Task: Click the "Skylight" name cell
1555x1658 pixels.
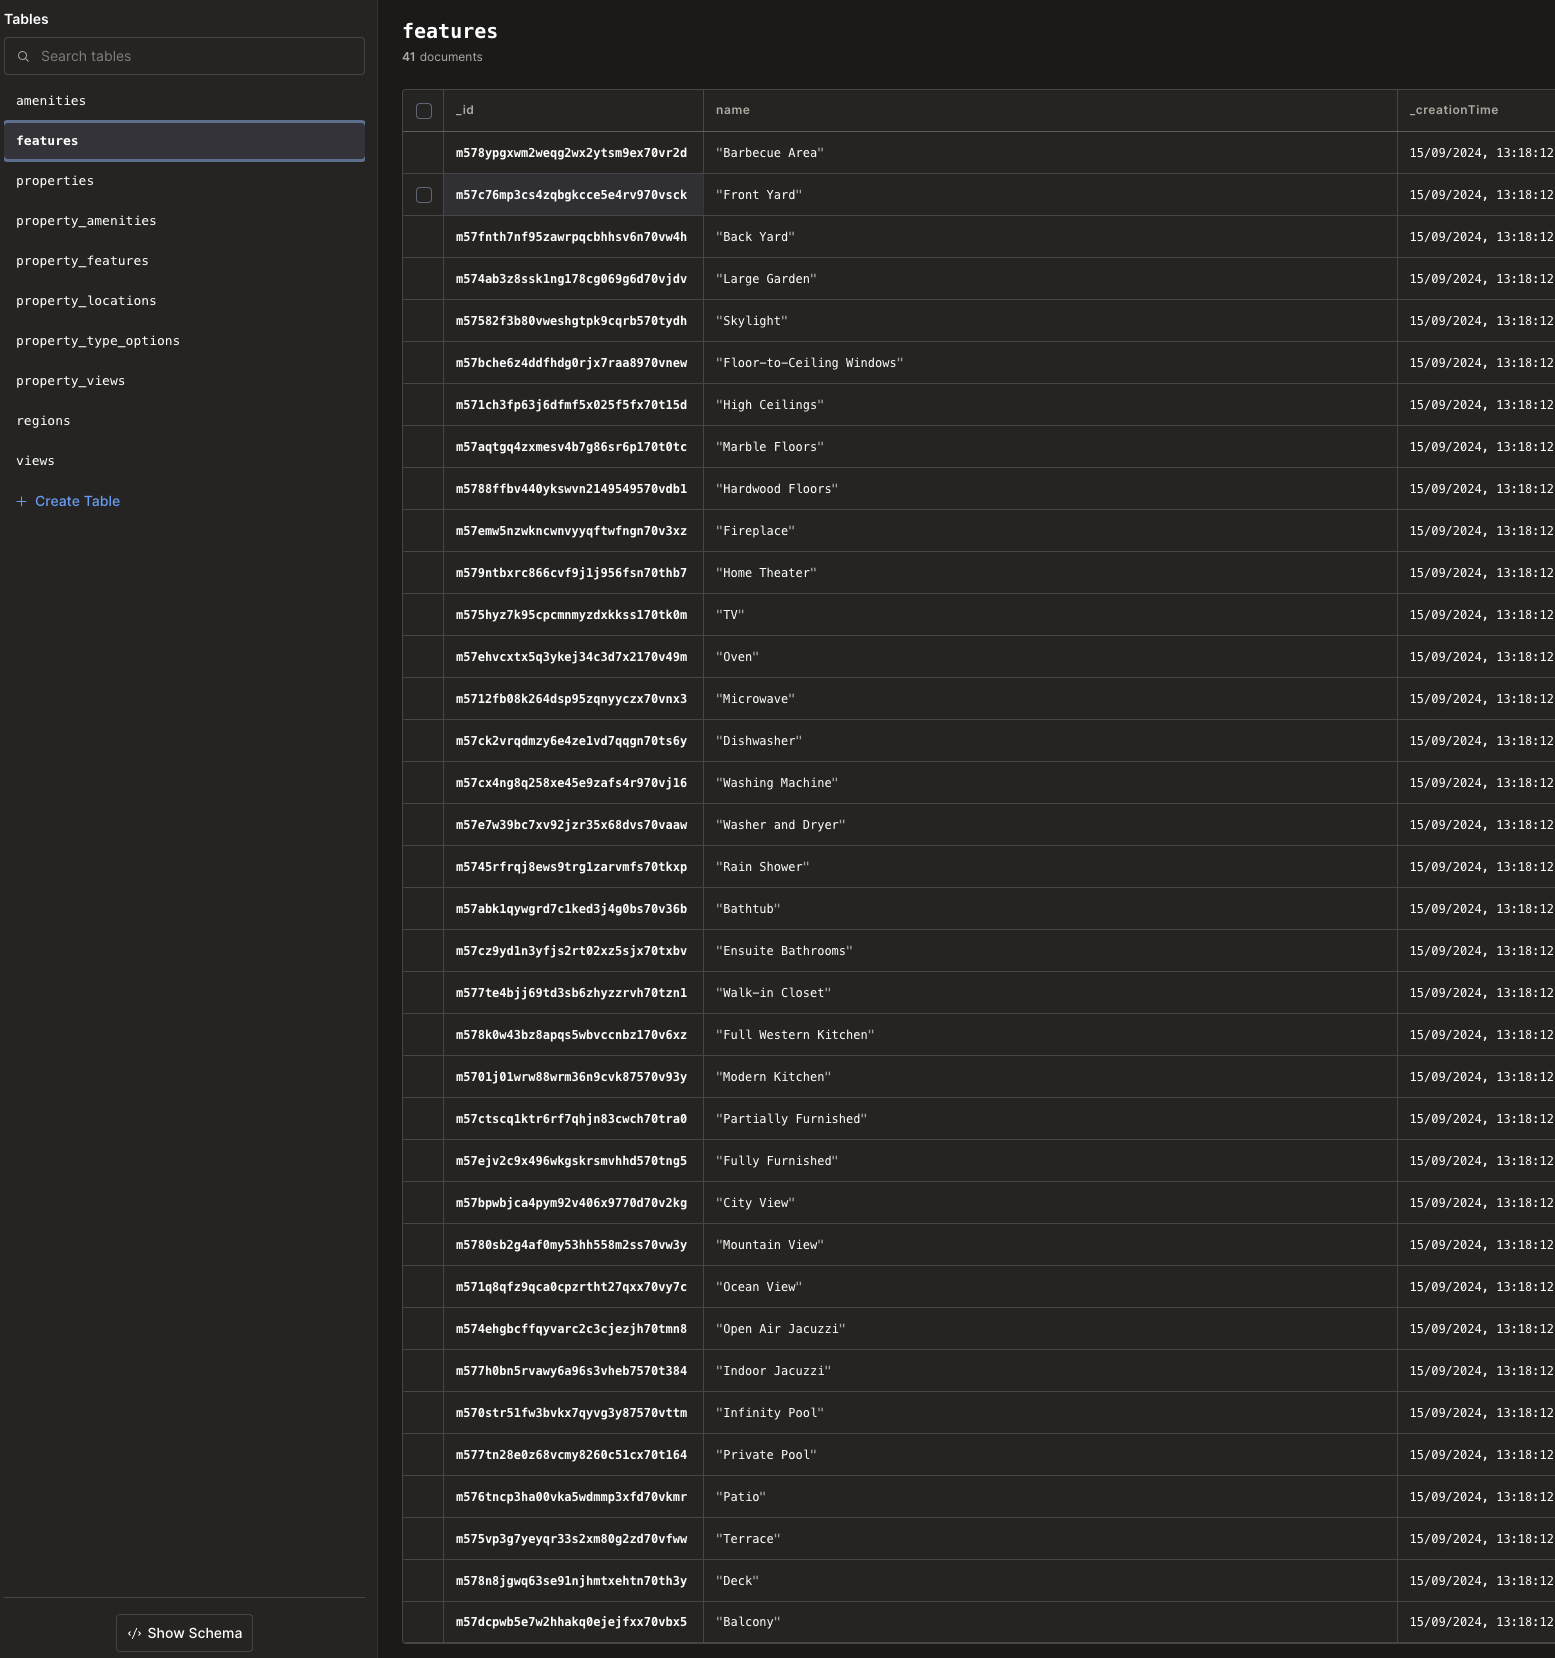Action: coord(1050,321)
